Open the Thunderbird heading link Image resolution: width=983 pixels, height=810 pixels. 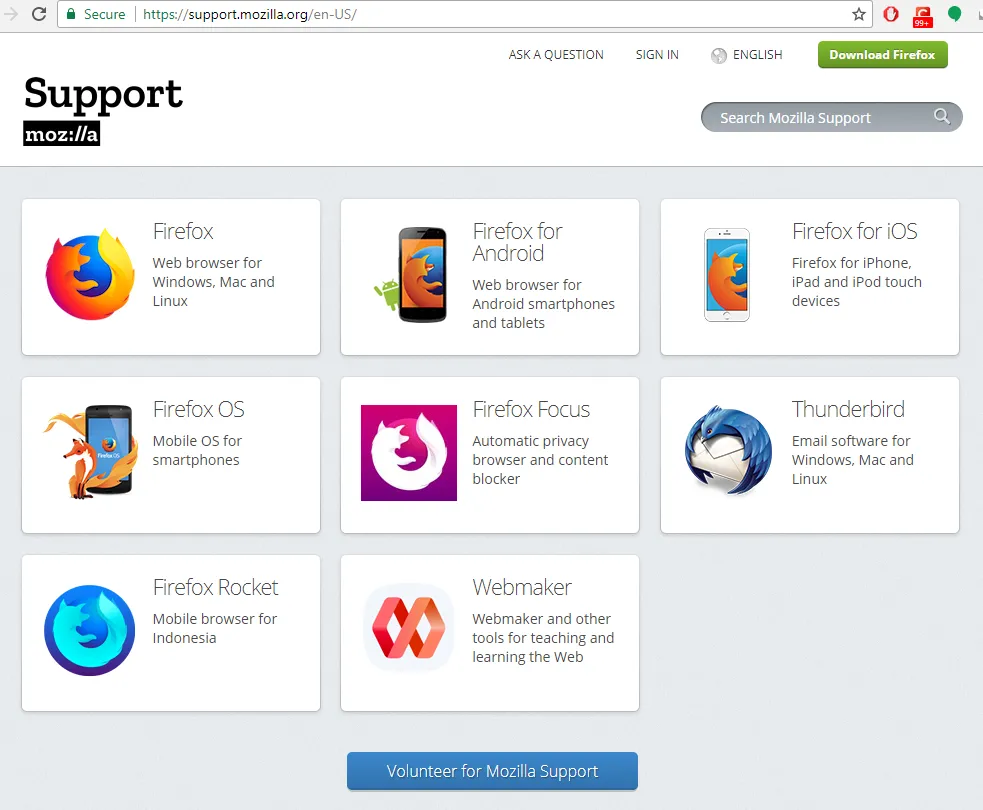848,409
